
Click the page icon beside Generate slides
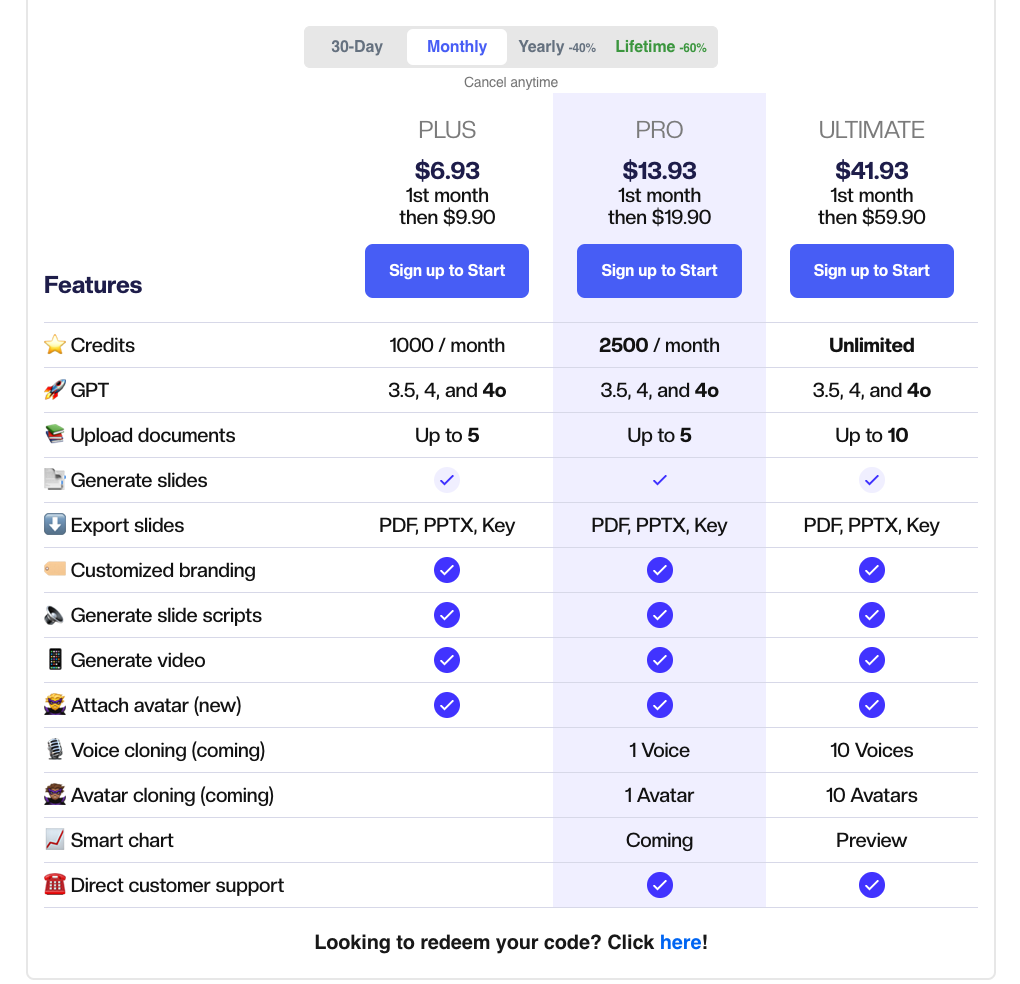[55, 479]
